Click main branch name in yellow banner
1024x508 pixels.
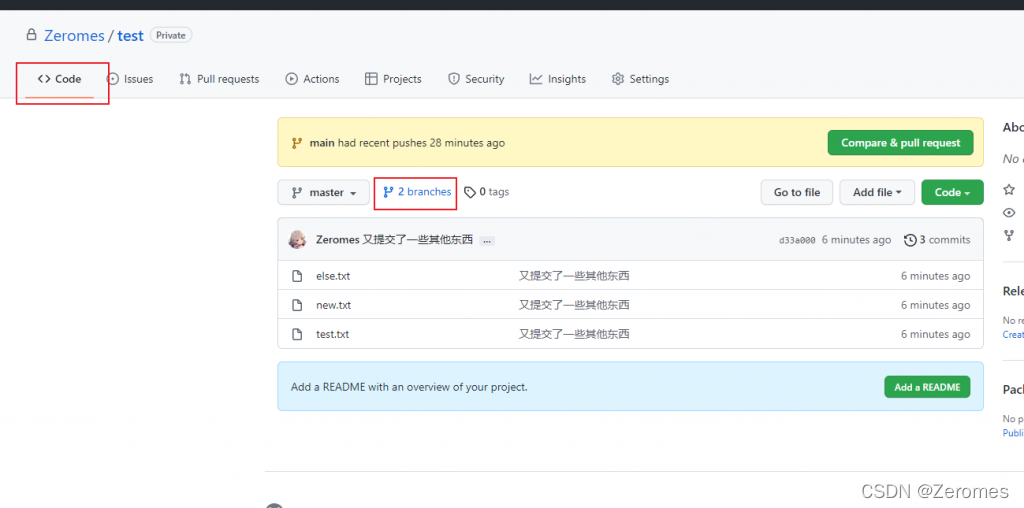point(322,143)
